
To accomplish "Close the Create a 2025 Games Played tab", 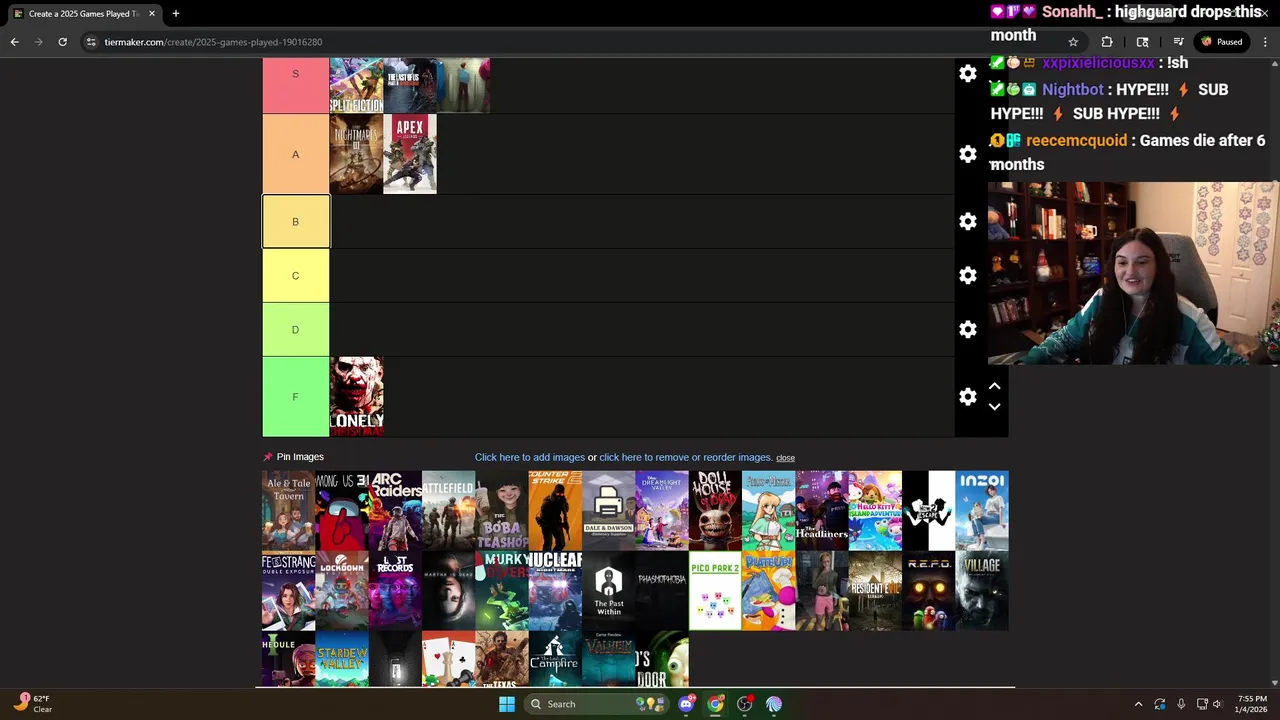I will coord(152,13).
